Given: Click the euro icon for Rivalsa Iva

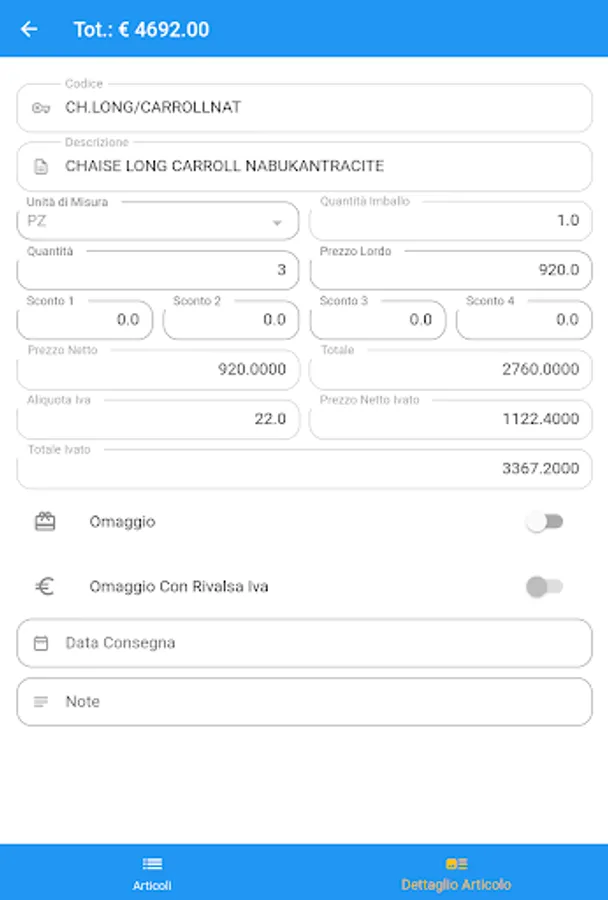Looking at the screenshot, I should tap(45, 587).
